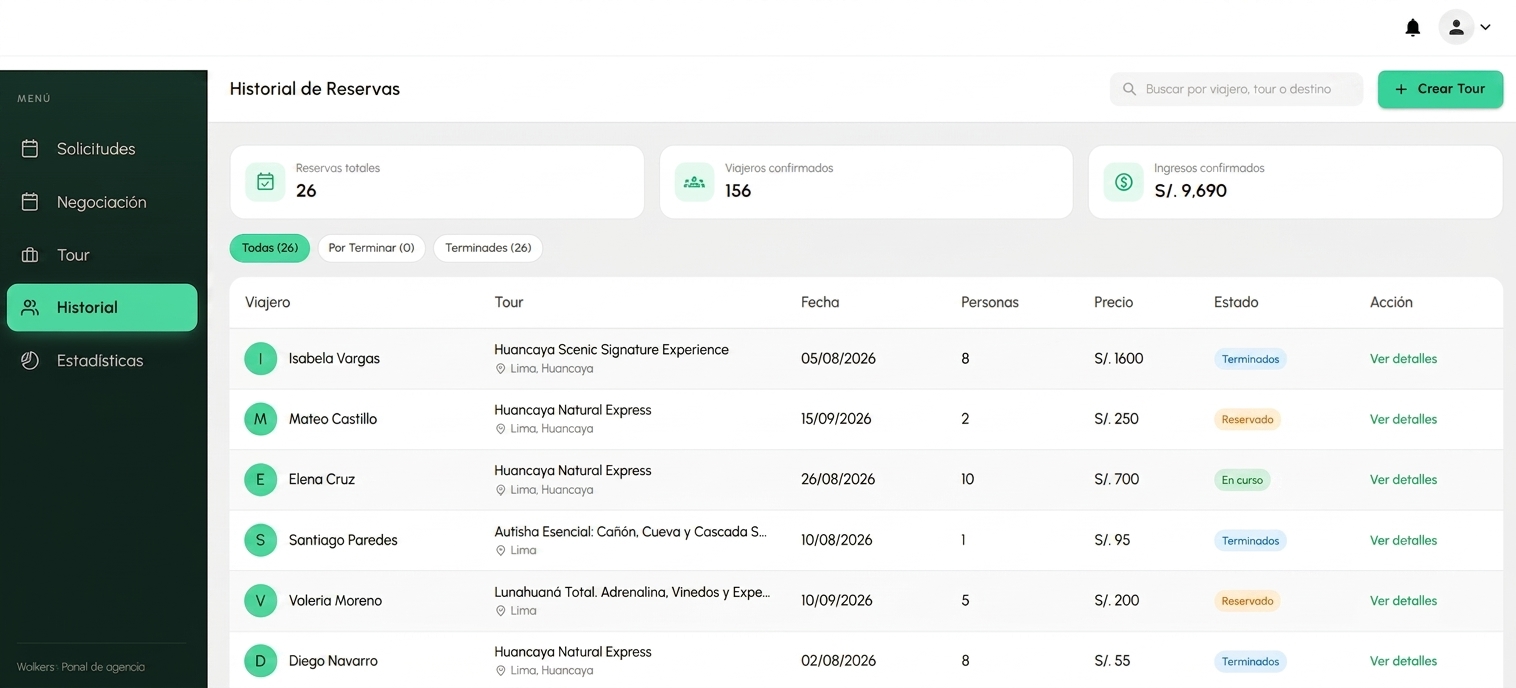Click the user profile avatar icon

click(1456, 27)
